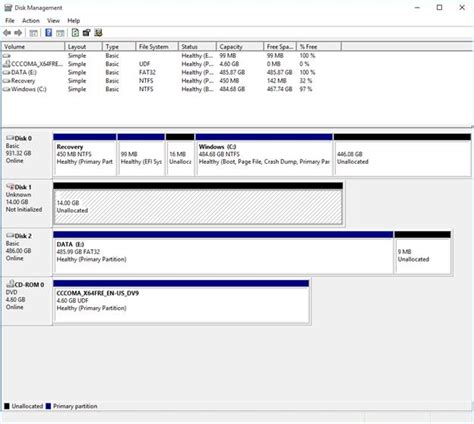The width and height of the screenshot is (474, 424).
Task: Open the Action menu
Action: coord(31,21)
